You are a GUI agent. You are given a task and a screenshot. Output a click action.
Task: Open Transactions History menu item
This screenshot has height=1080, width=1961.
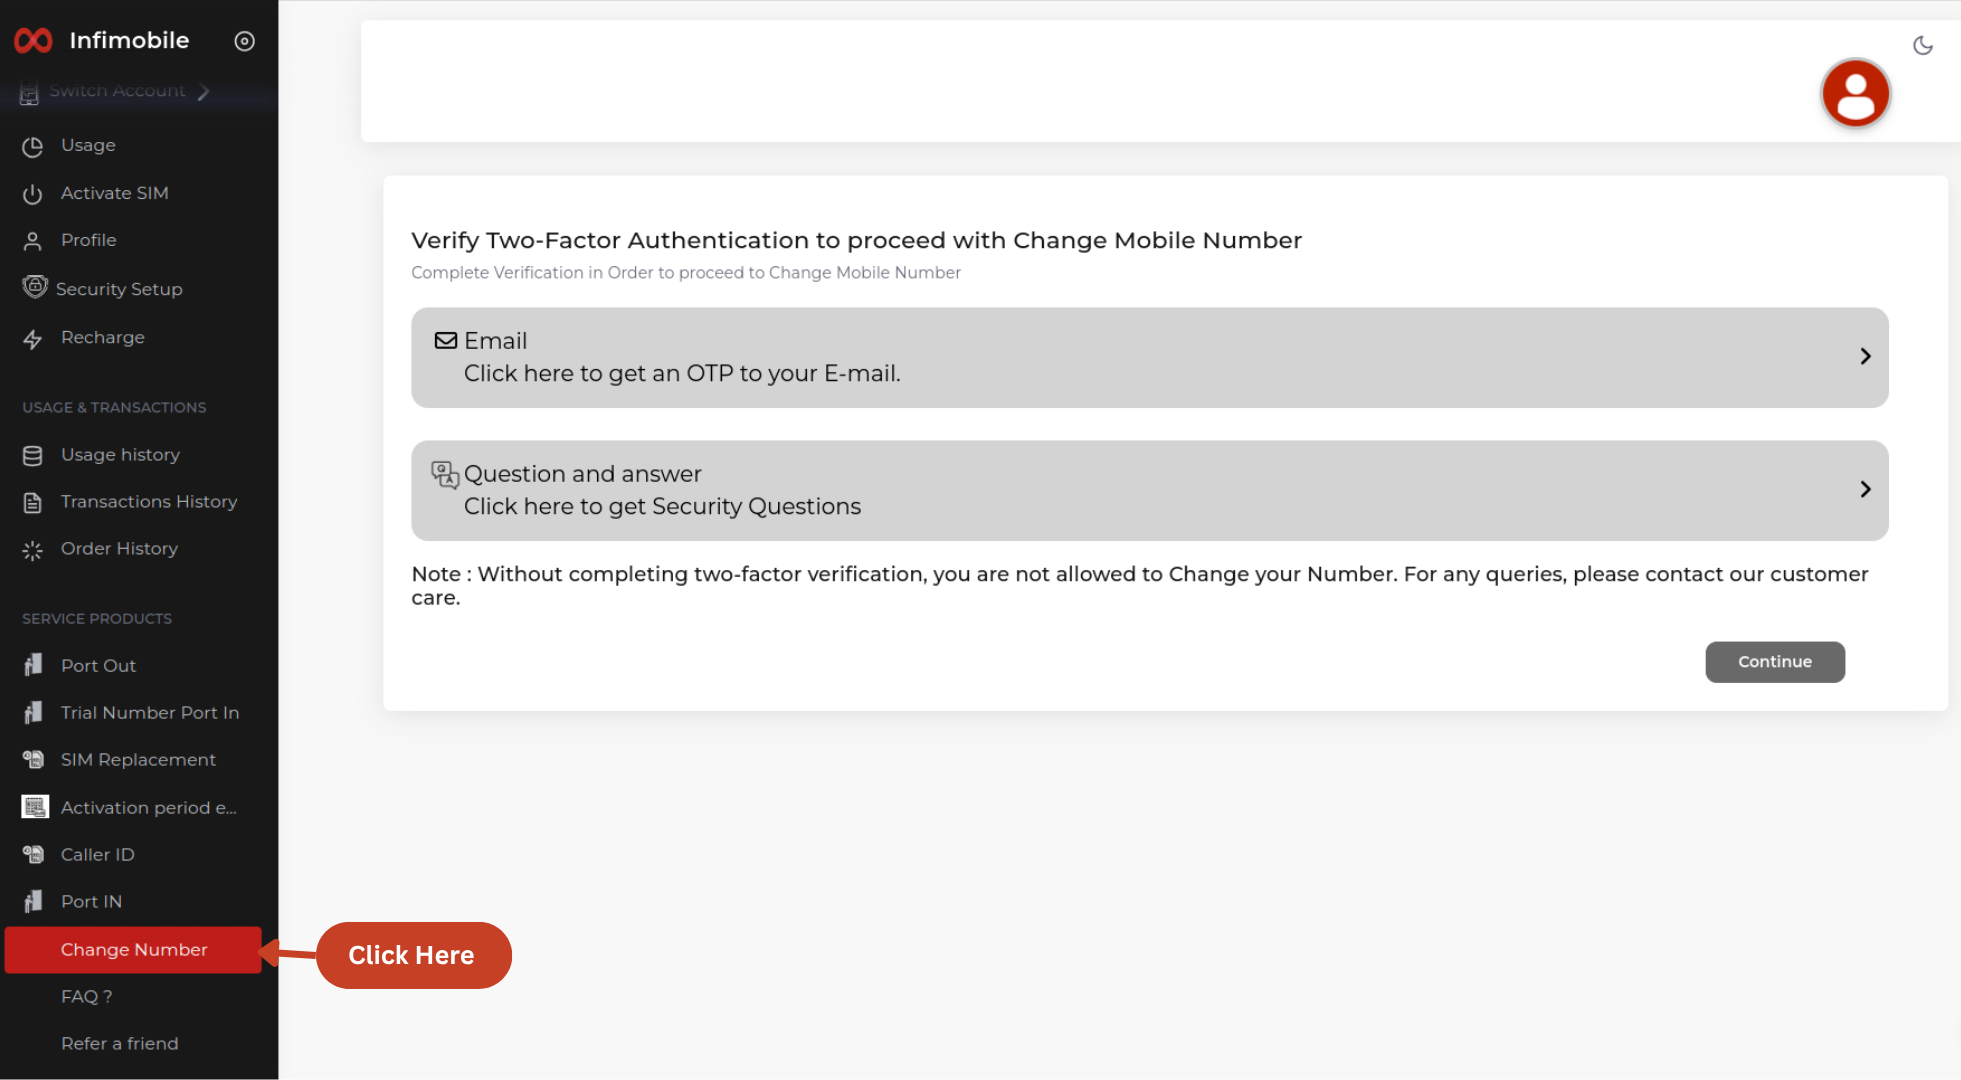(x=148, y=502)
